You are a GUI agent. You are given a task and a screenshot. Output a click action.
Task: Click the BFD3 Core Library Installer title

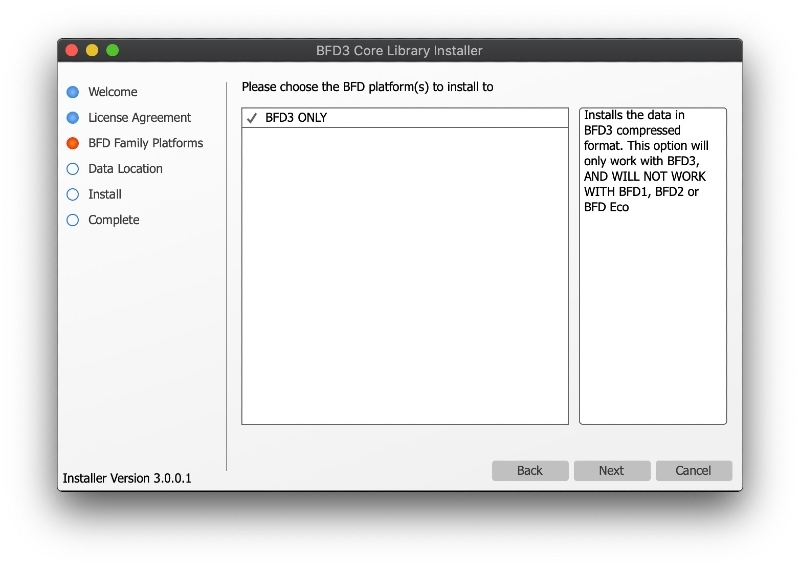[x=399, y=51]
